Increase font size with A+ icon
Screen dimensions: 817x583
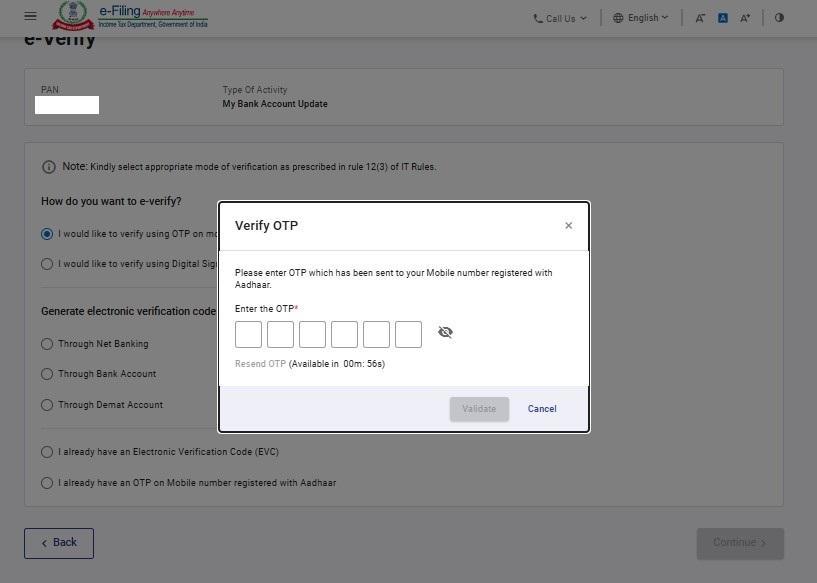pos(745,18)
